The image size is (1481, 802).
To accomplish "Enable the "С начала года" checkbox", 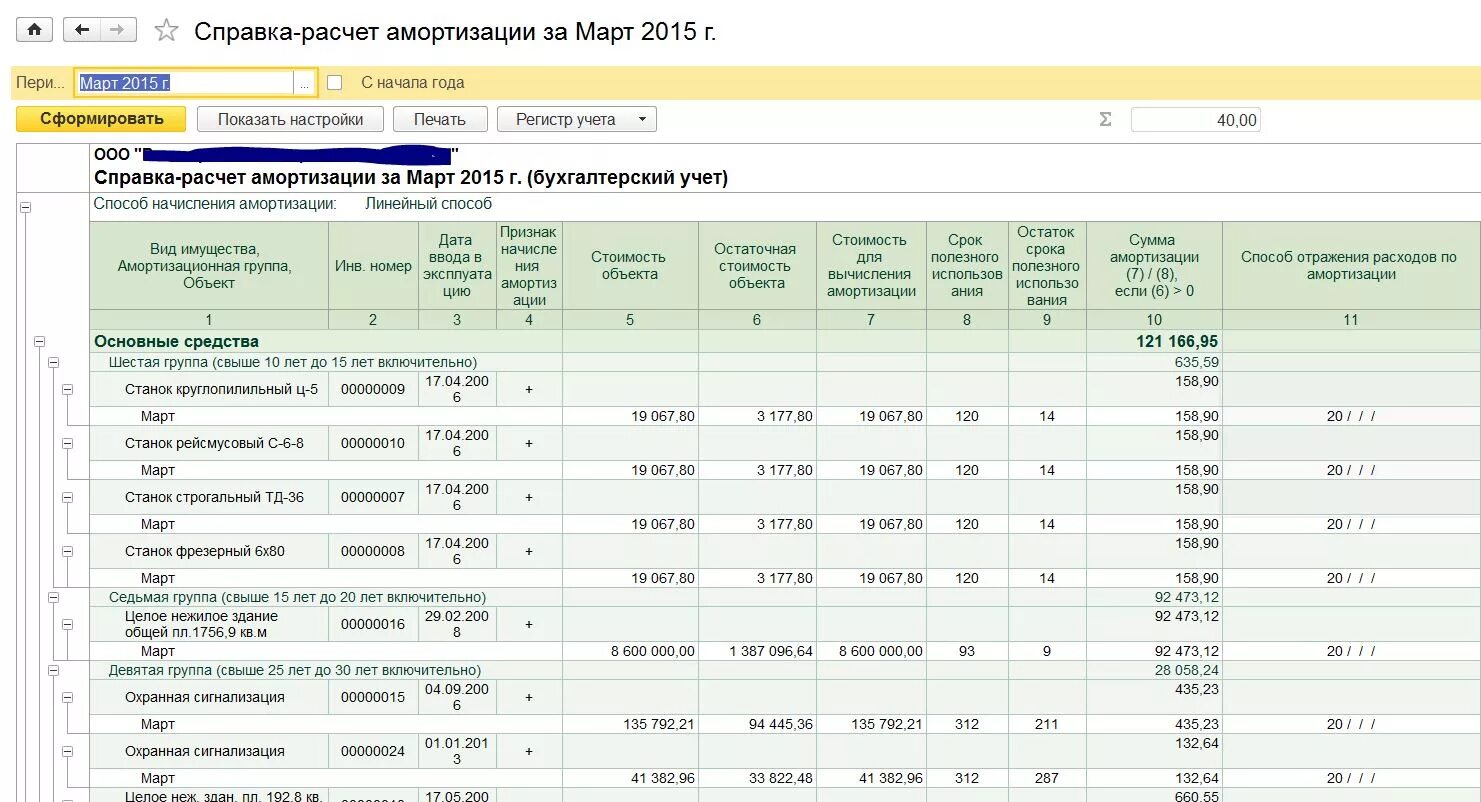I will pos(337,82).
